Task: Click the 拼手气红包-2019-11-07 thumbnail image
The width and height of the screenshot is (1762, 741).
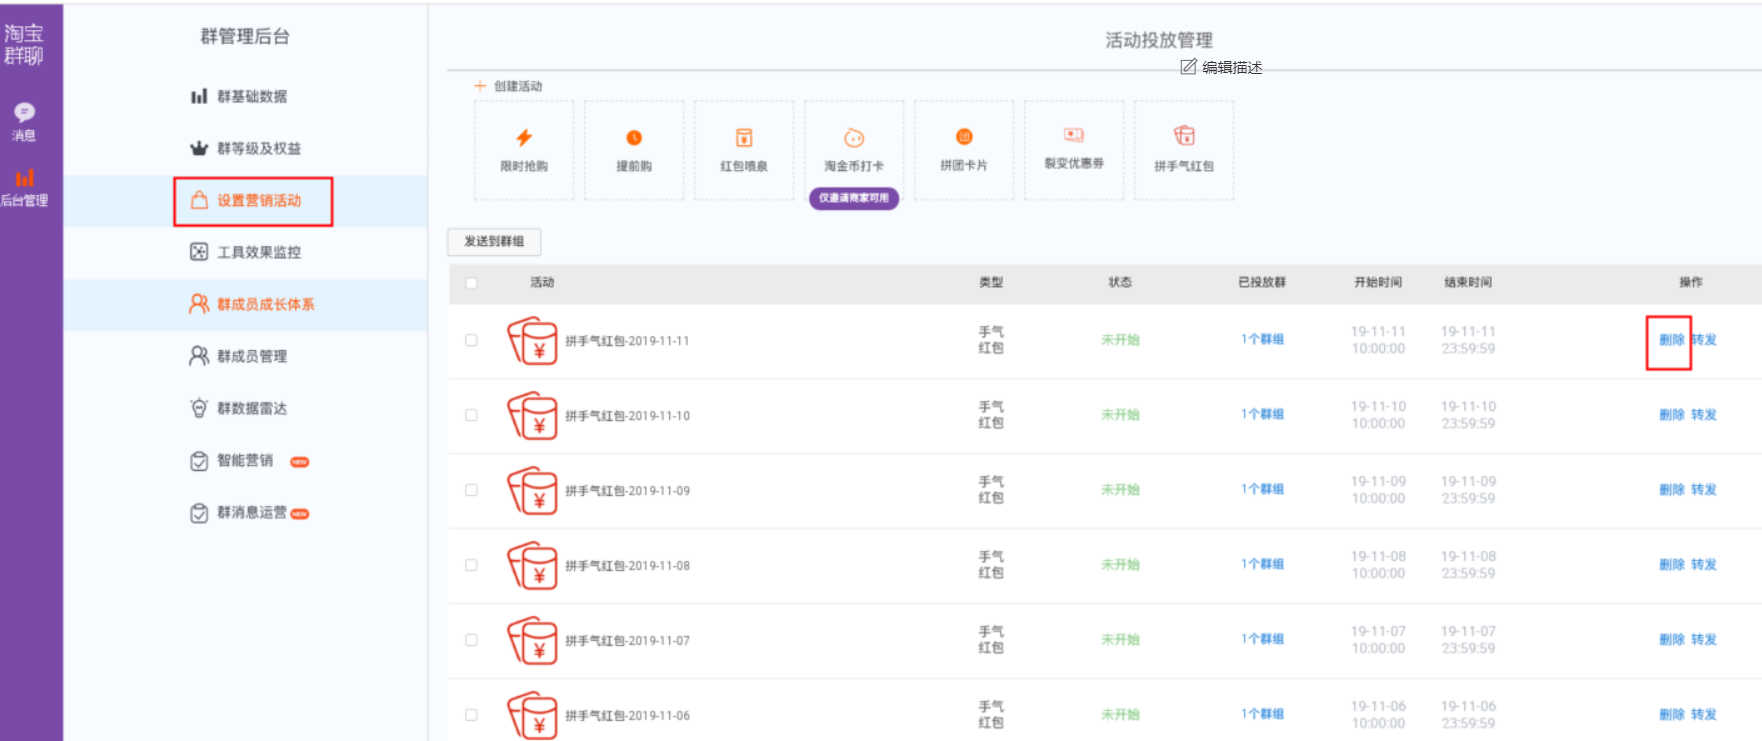Action: coord(532,641)
